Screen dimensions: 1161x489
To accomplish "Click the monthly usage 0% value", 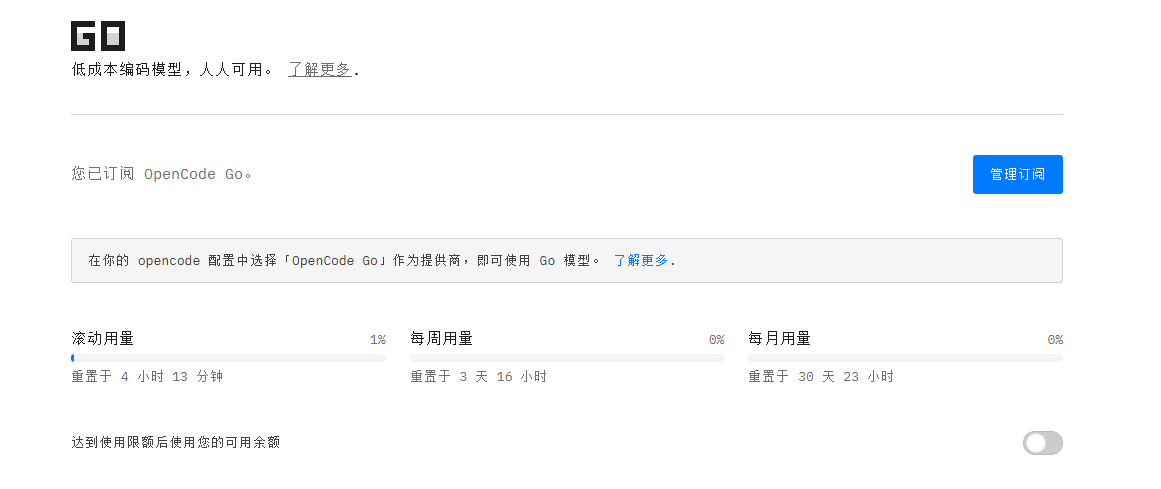I will (1055, 340).
